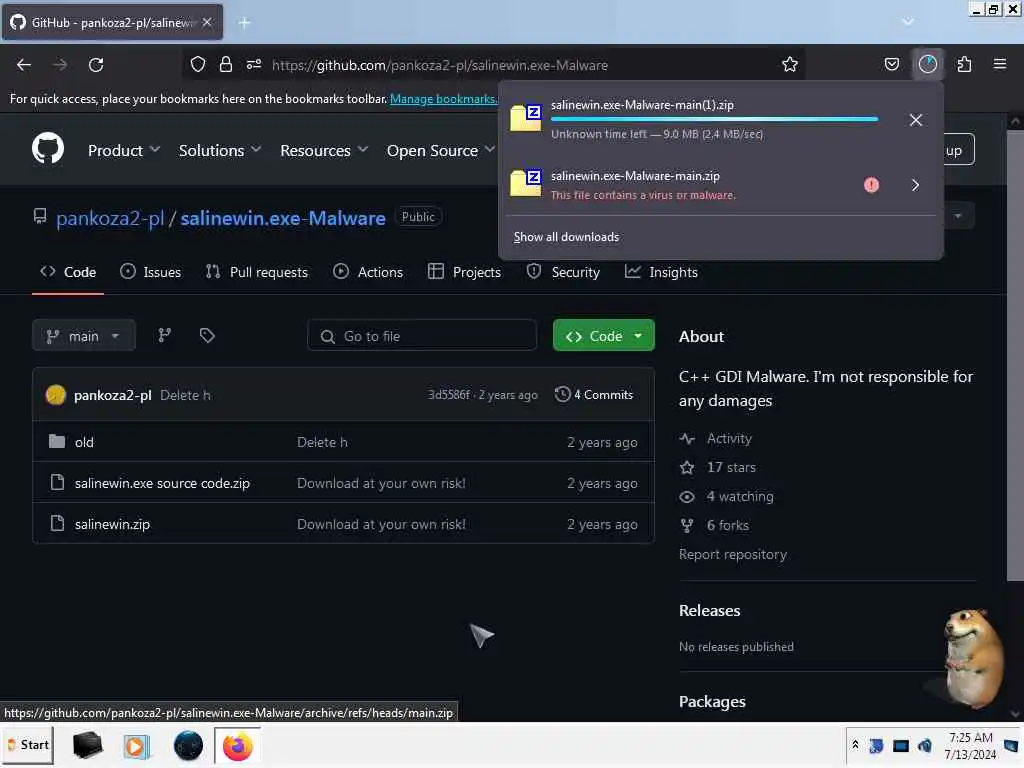
Task: Open the extensions puzzle icon
Action: (x=964, y=65)
